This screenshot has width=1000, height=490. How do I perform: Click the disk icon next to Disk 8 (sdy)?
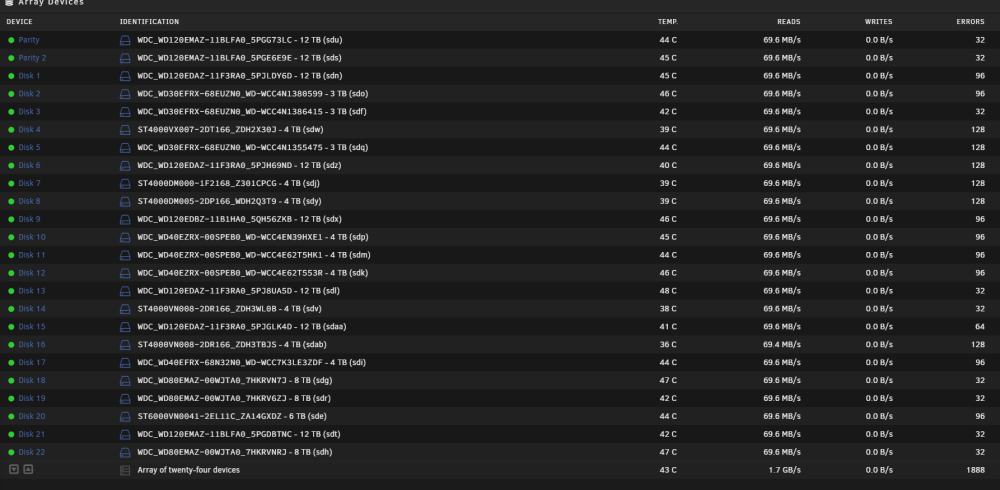click(x=125, y=201)
